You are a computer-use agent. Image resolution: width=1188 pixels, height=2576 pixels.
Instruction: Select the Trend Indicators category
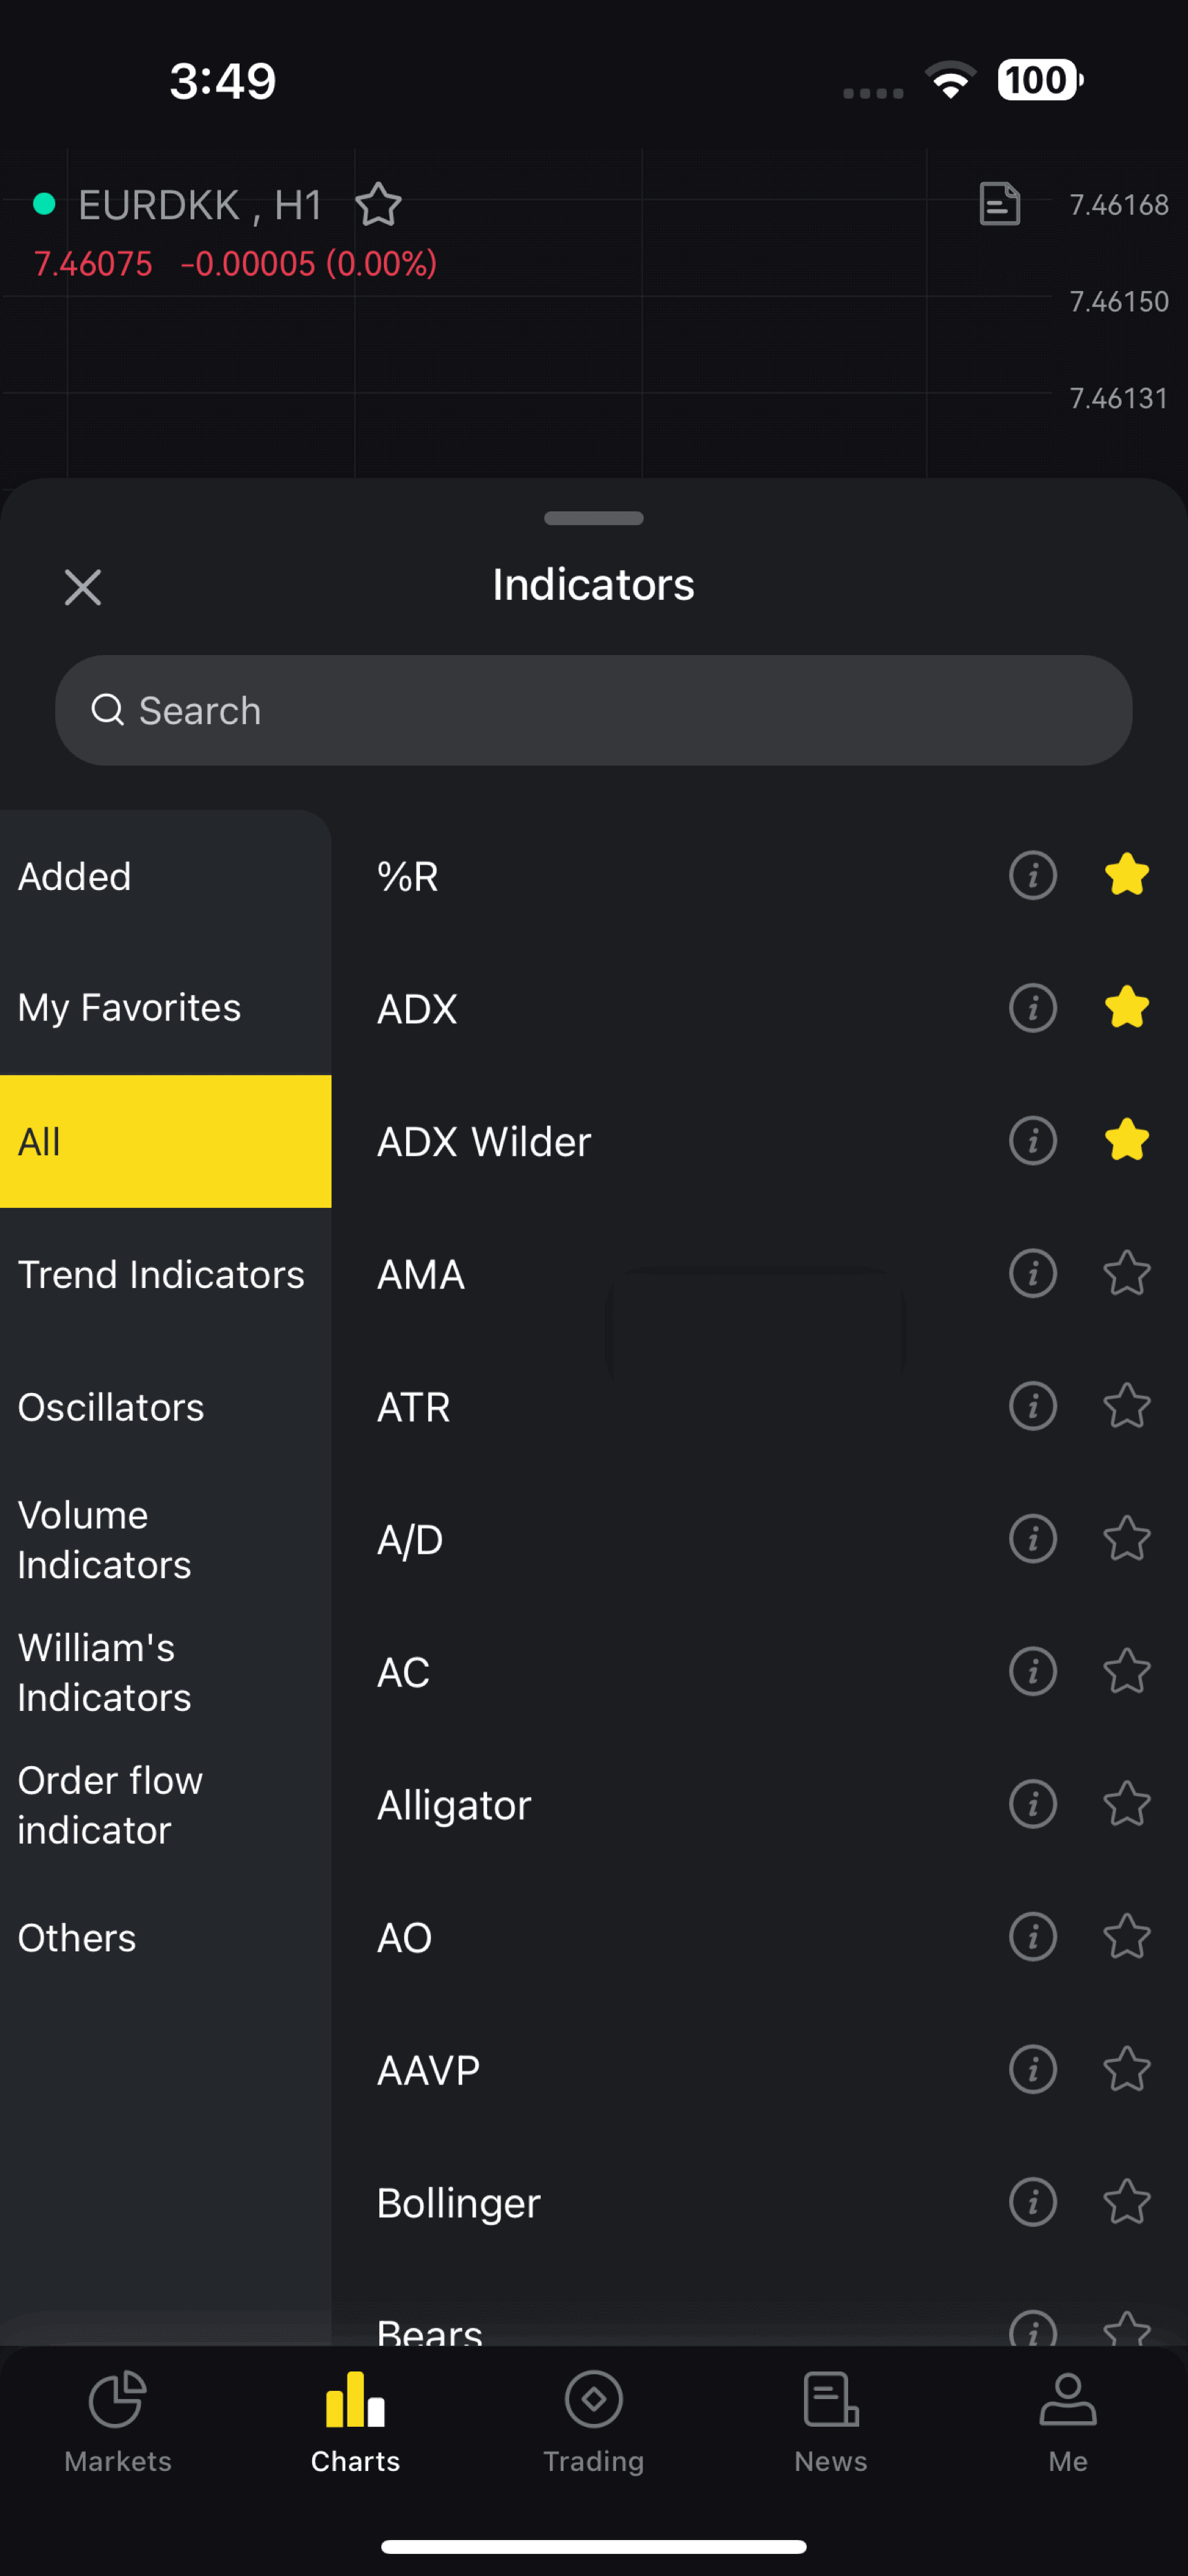[x=161, y=1274]
